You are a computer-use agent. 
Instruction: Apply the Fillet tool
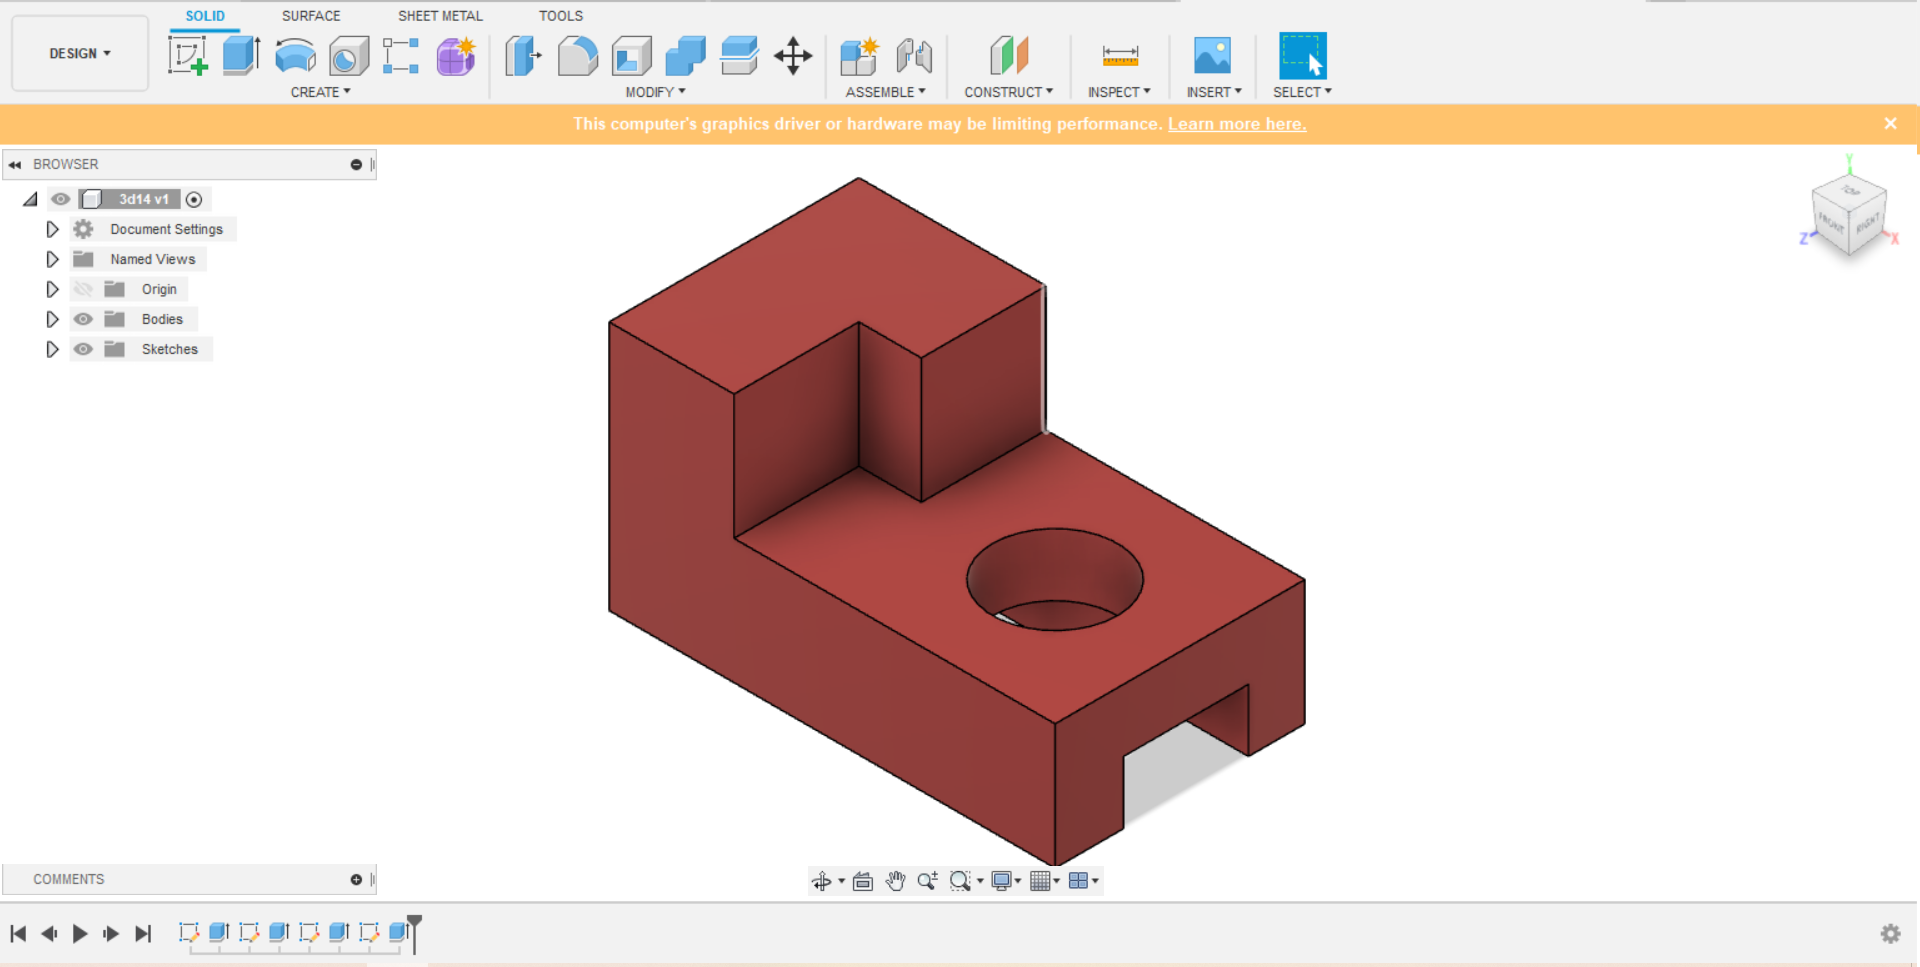pyautogui.click(x=578, y=56)
